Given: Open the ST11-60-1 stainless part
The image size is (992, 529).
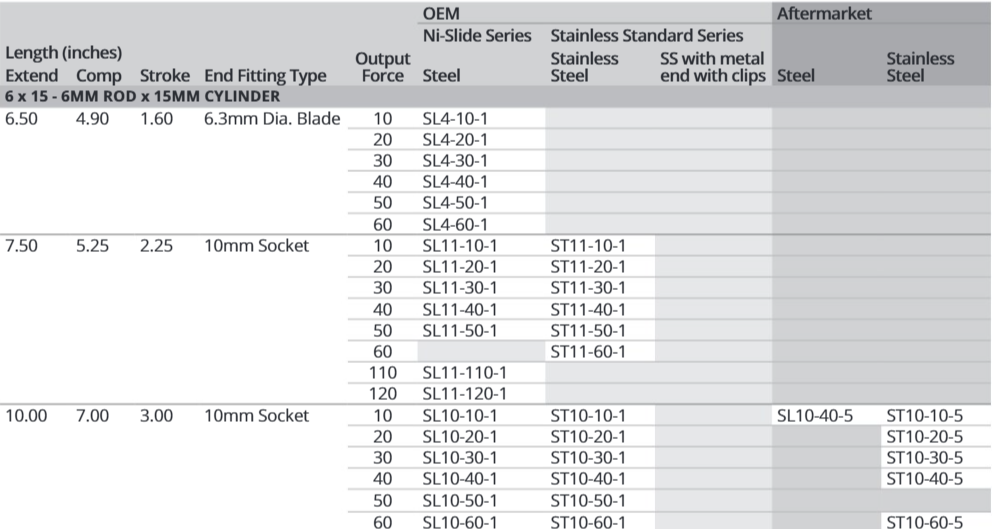Looking at the screenshot, I should pyautogui.click(x=587, y=351).
